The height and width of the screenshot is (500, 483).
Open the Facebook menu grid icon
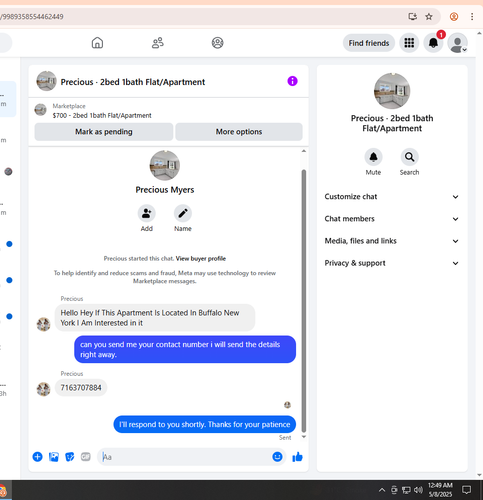[x=409, y=43]
